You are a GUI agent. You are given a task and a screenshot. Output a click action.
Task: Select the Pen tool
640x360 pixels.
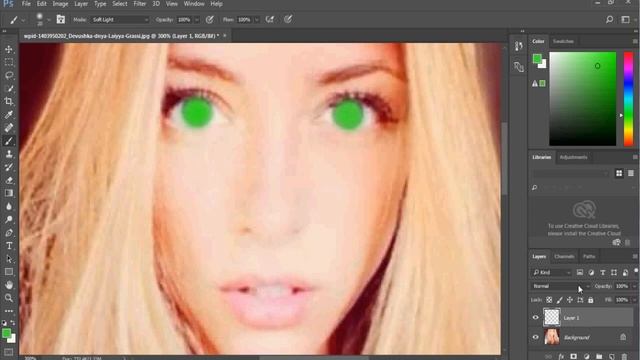(9, 233)
